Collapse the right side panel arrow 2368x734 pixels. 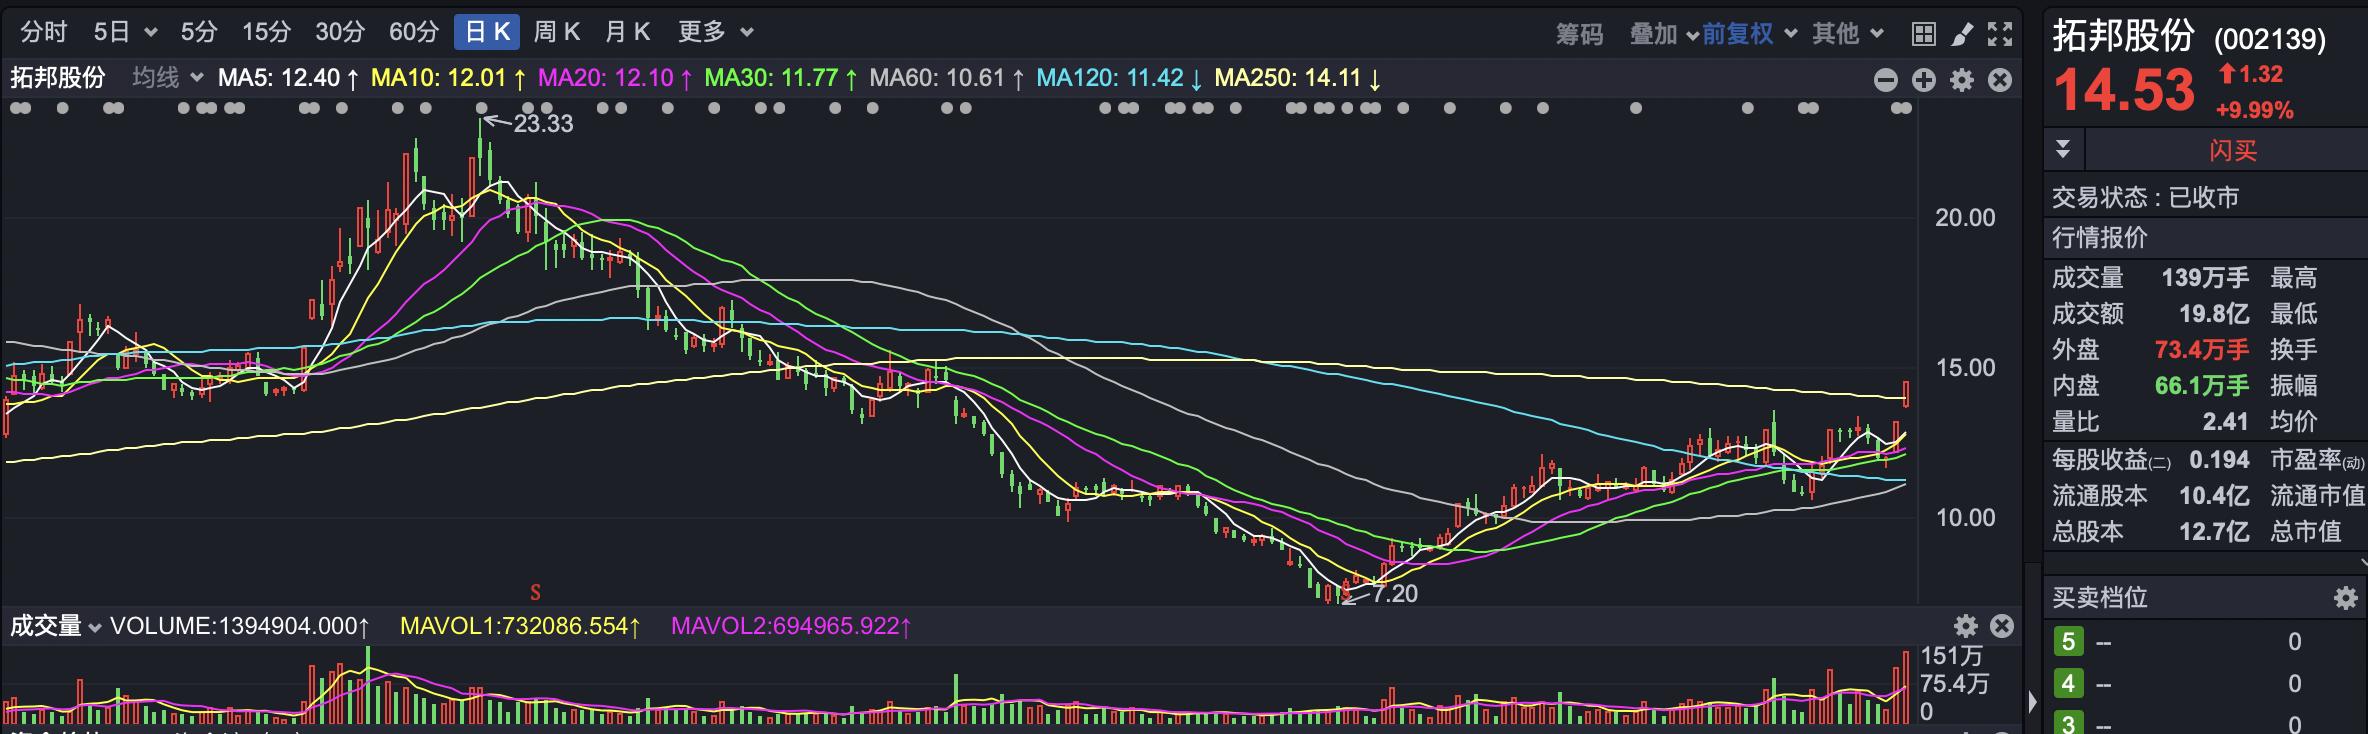(2032, 701)
